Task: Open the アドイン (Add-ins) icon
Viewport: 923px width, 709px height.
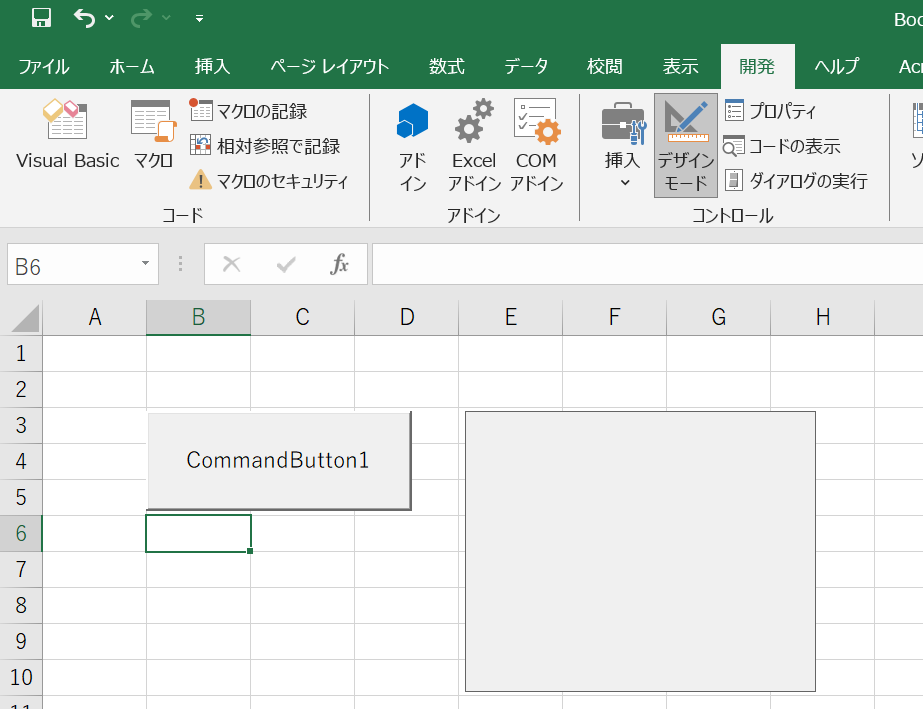Action: pyautogui.click(x=412, y=146)
